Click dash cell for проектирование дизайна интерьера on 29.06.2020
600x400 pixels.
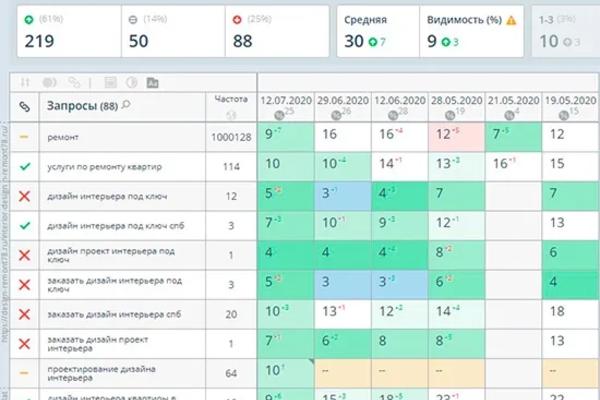(x=343, y=373)
